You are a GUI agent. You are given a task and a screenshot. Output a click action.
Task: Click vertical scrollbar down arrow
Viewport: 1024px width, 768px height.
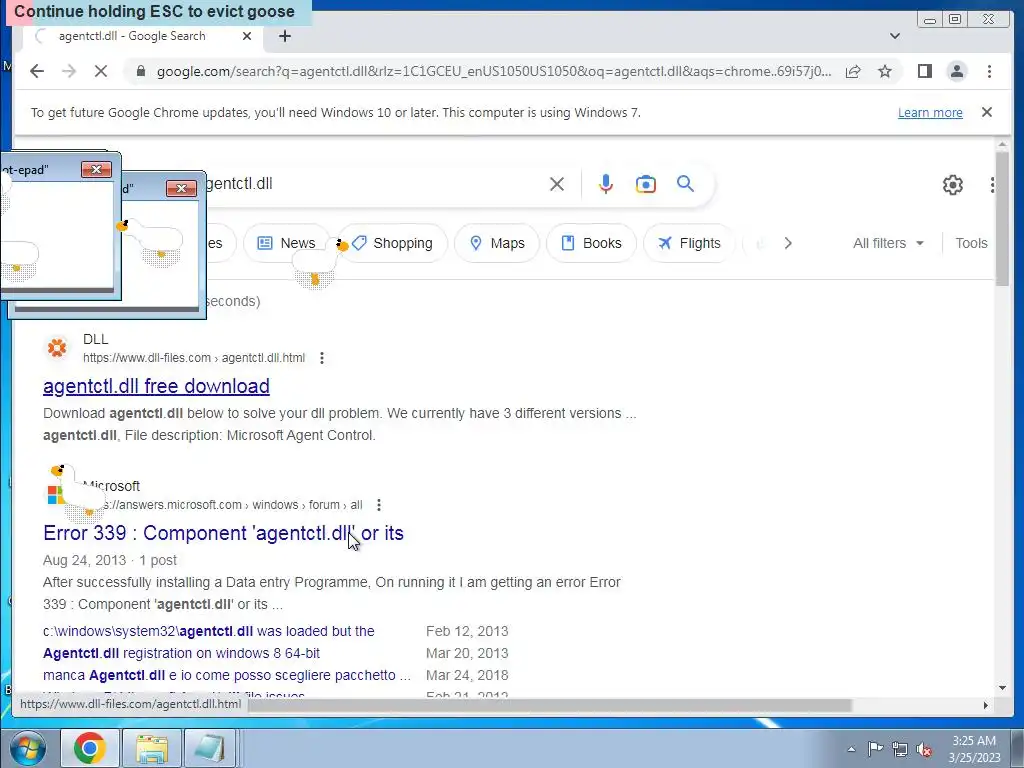[x=1002, y=688]
